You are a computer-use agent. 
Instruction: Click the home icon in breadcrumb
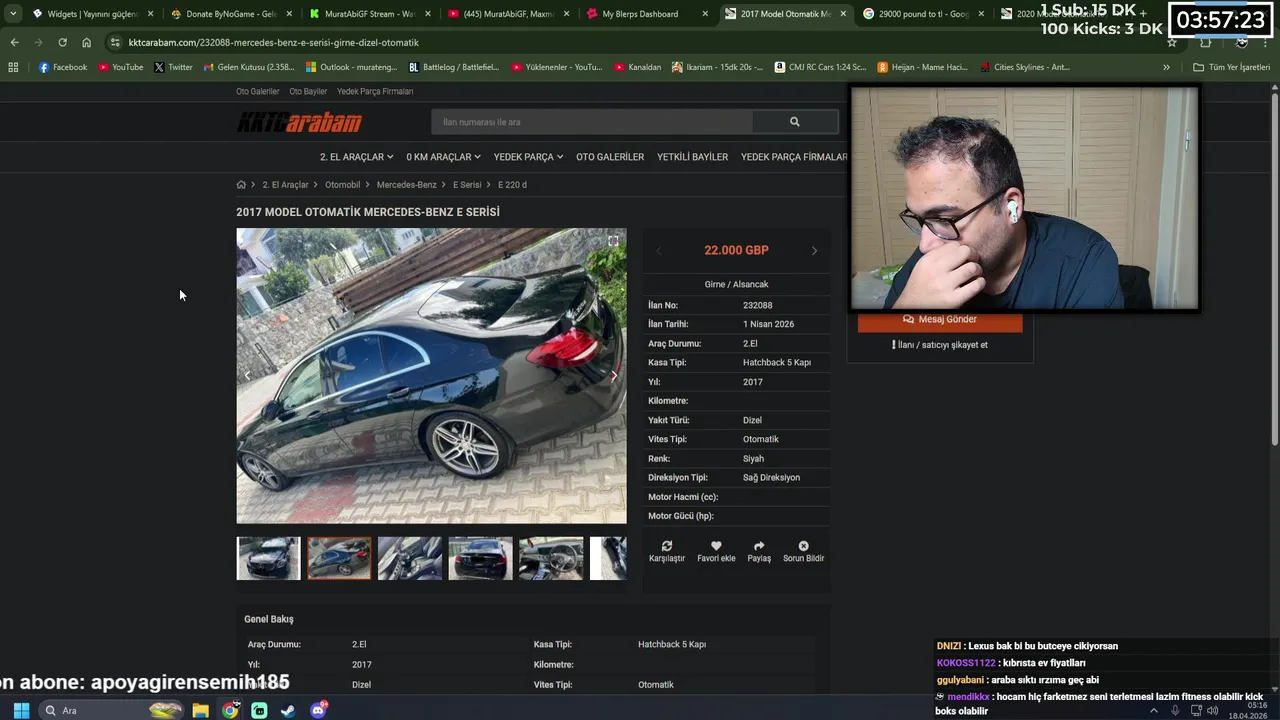241,185
